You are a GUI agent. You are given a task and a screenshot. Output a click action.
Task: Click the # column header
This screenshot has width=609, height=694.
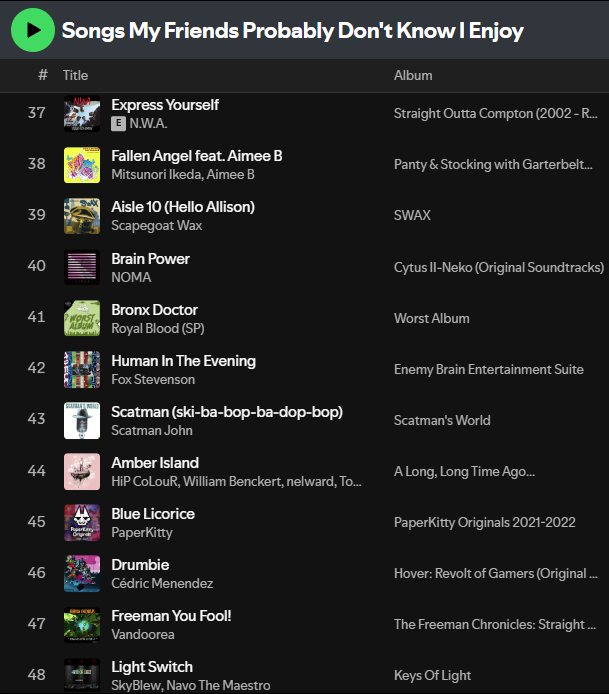coord(43,75)
